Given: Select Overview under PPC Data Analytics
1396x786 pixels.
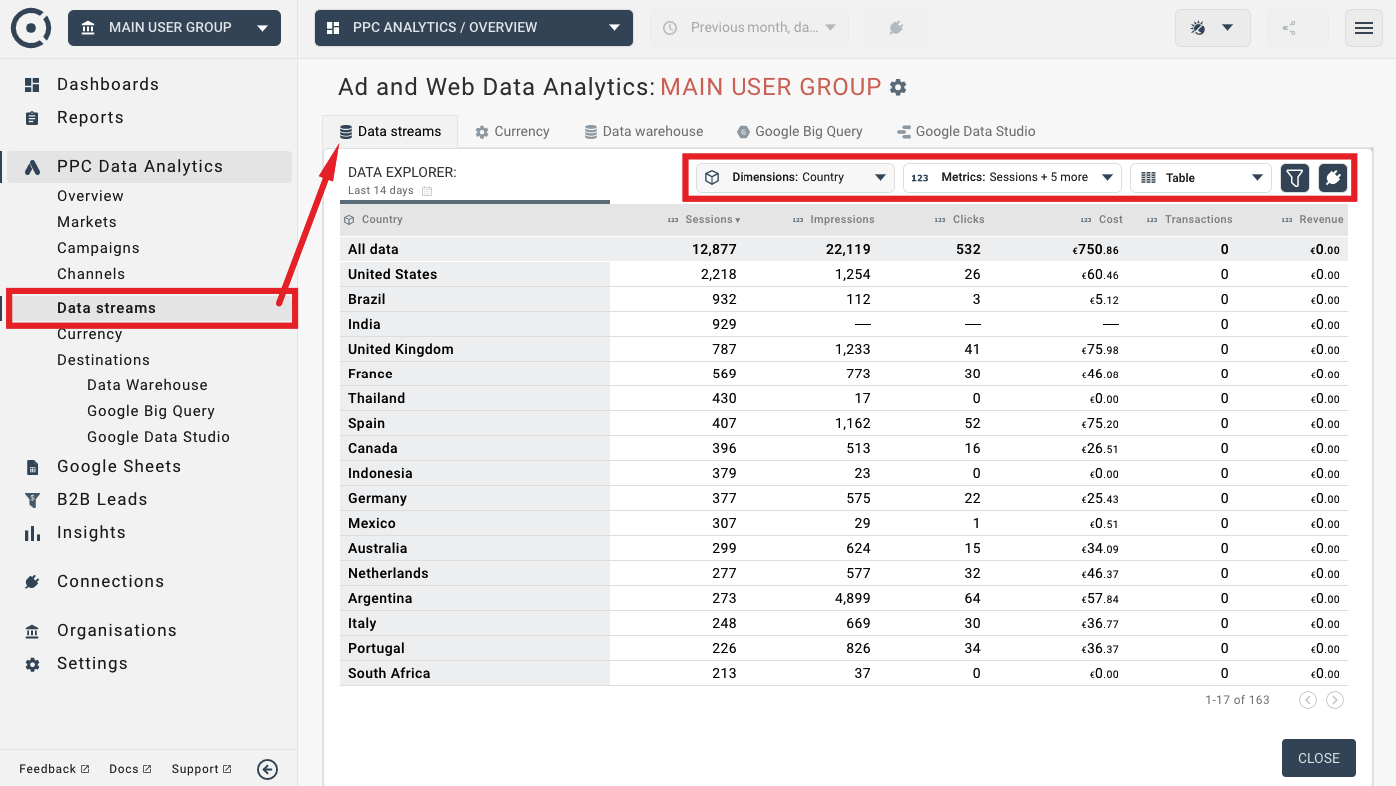Looking at the screenshot, I should click(x=90, y=196).
